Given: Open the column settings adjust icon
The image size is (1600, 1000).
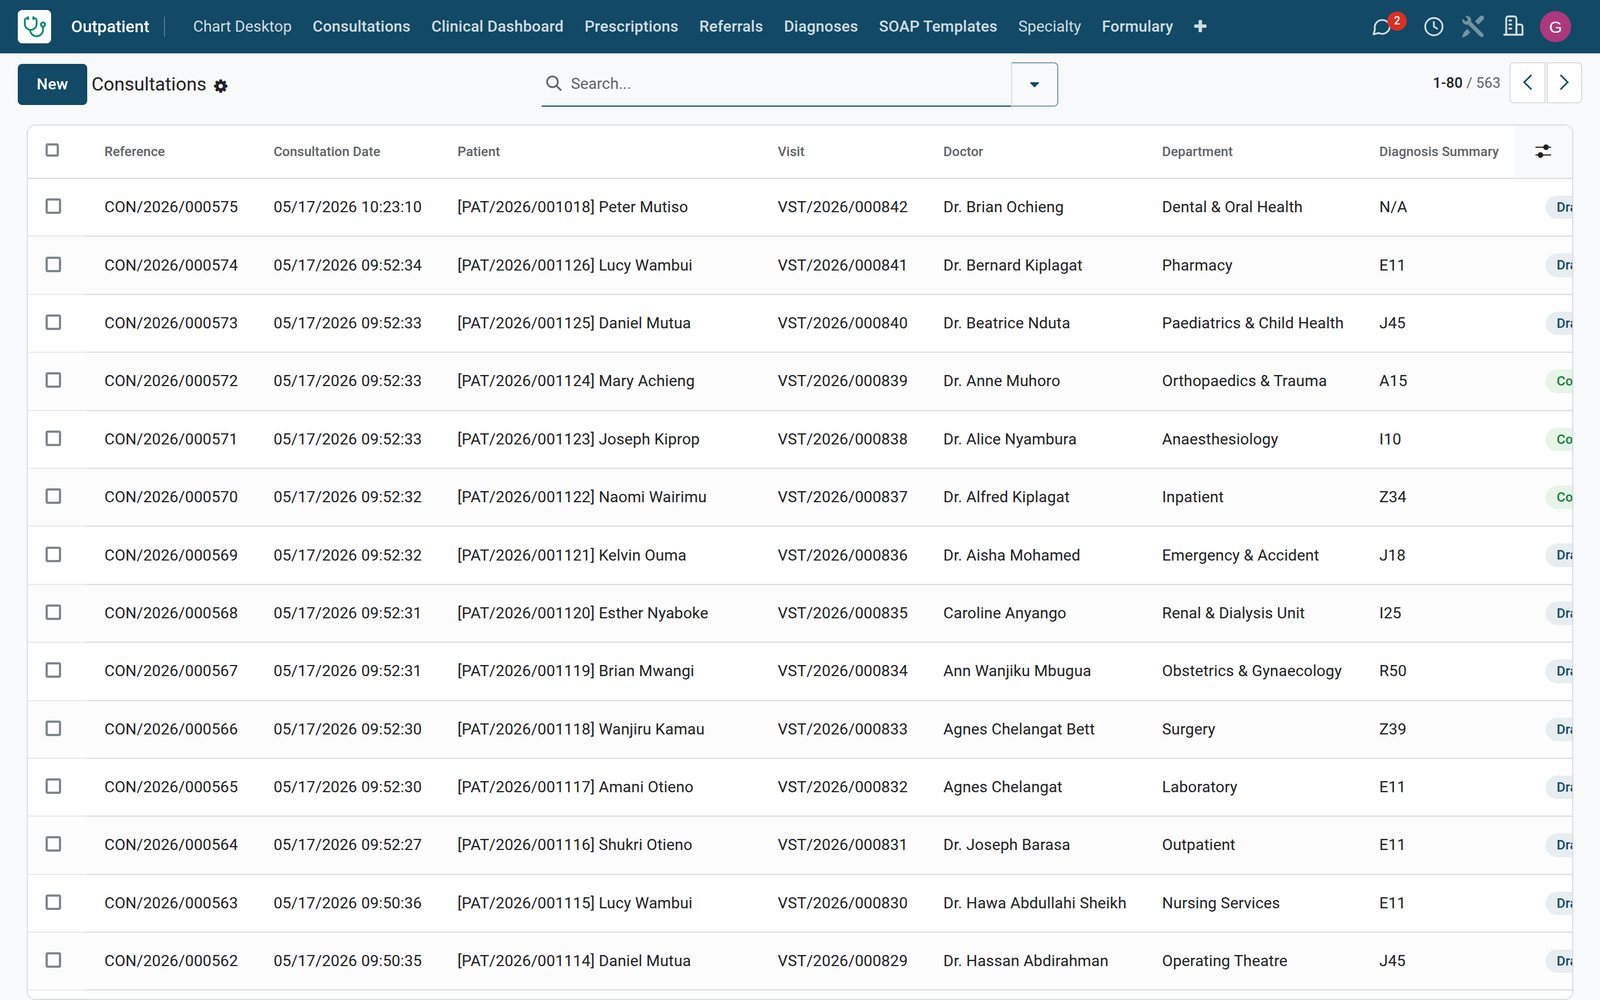Looking at the screenshot, I should [x=1543, y=151].
